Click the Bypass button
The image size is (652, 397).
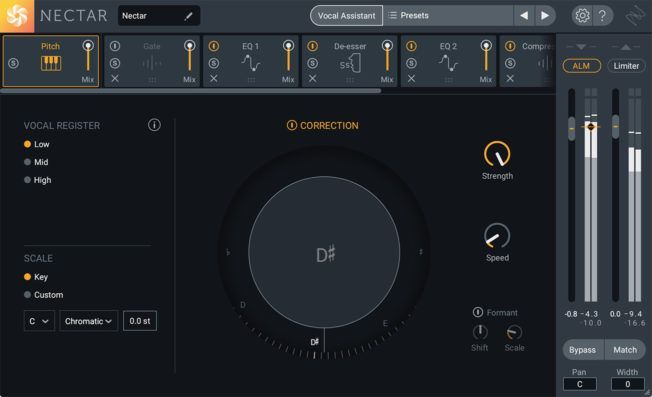click(583, 350)
